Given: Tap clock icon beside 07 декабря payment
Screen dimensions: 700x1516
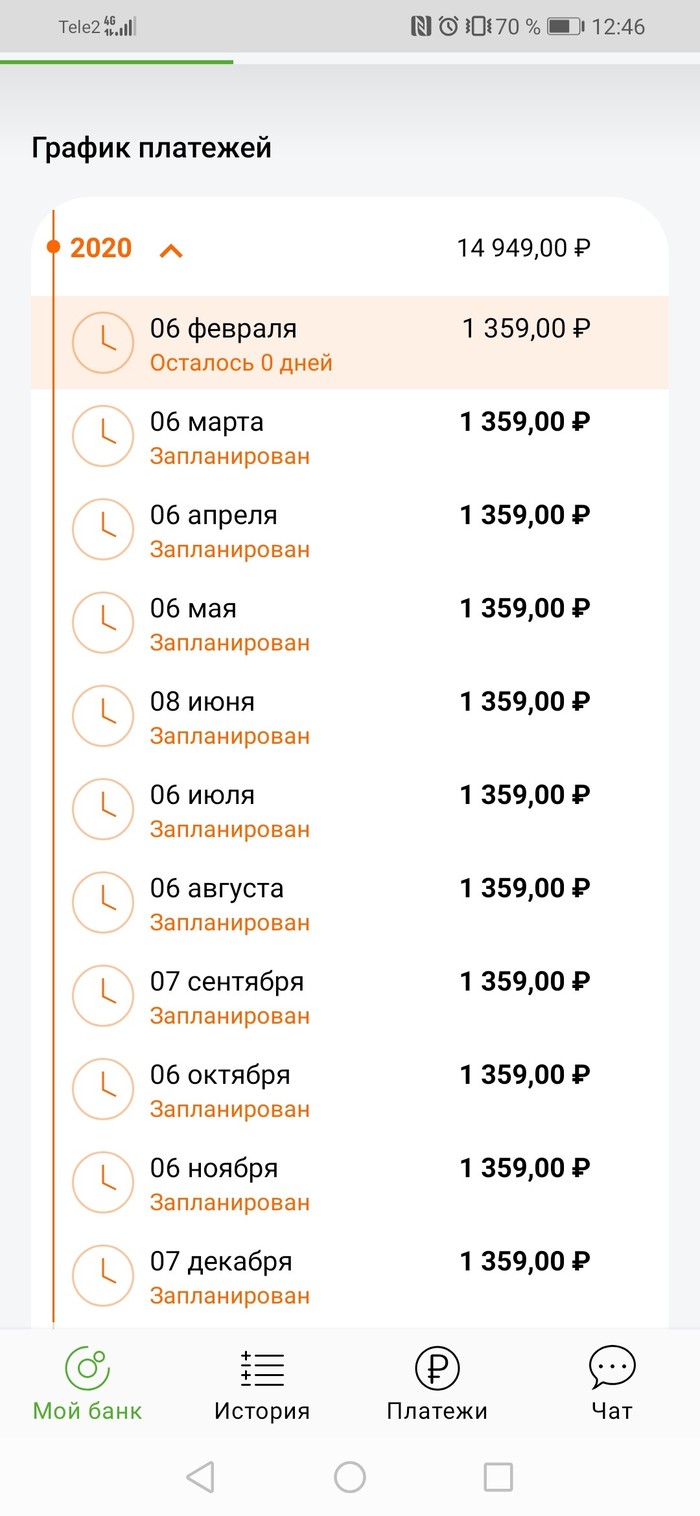Looking at the screenshot, I should pos(103,1276).
